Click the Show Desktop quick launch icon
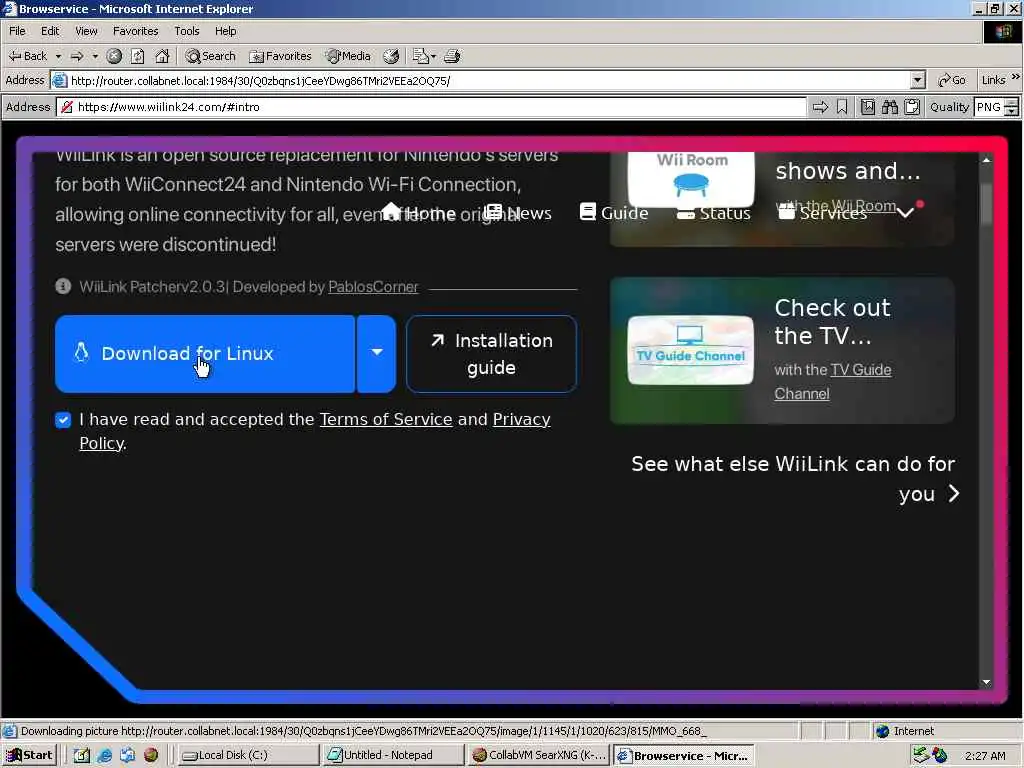1024x768 pixels. [x=82, y=756]
